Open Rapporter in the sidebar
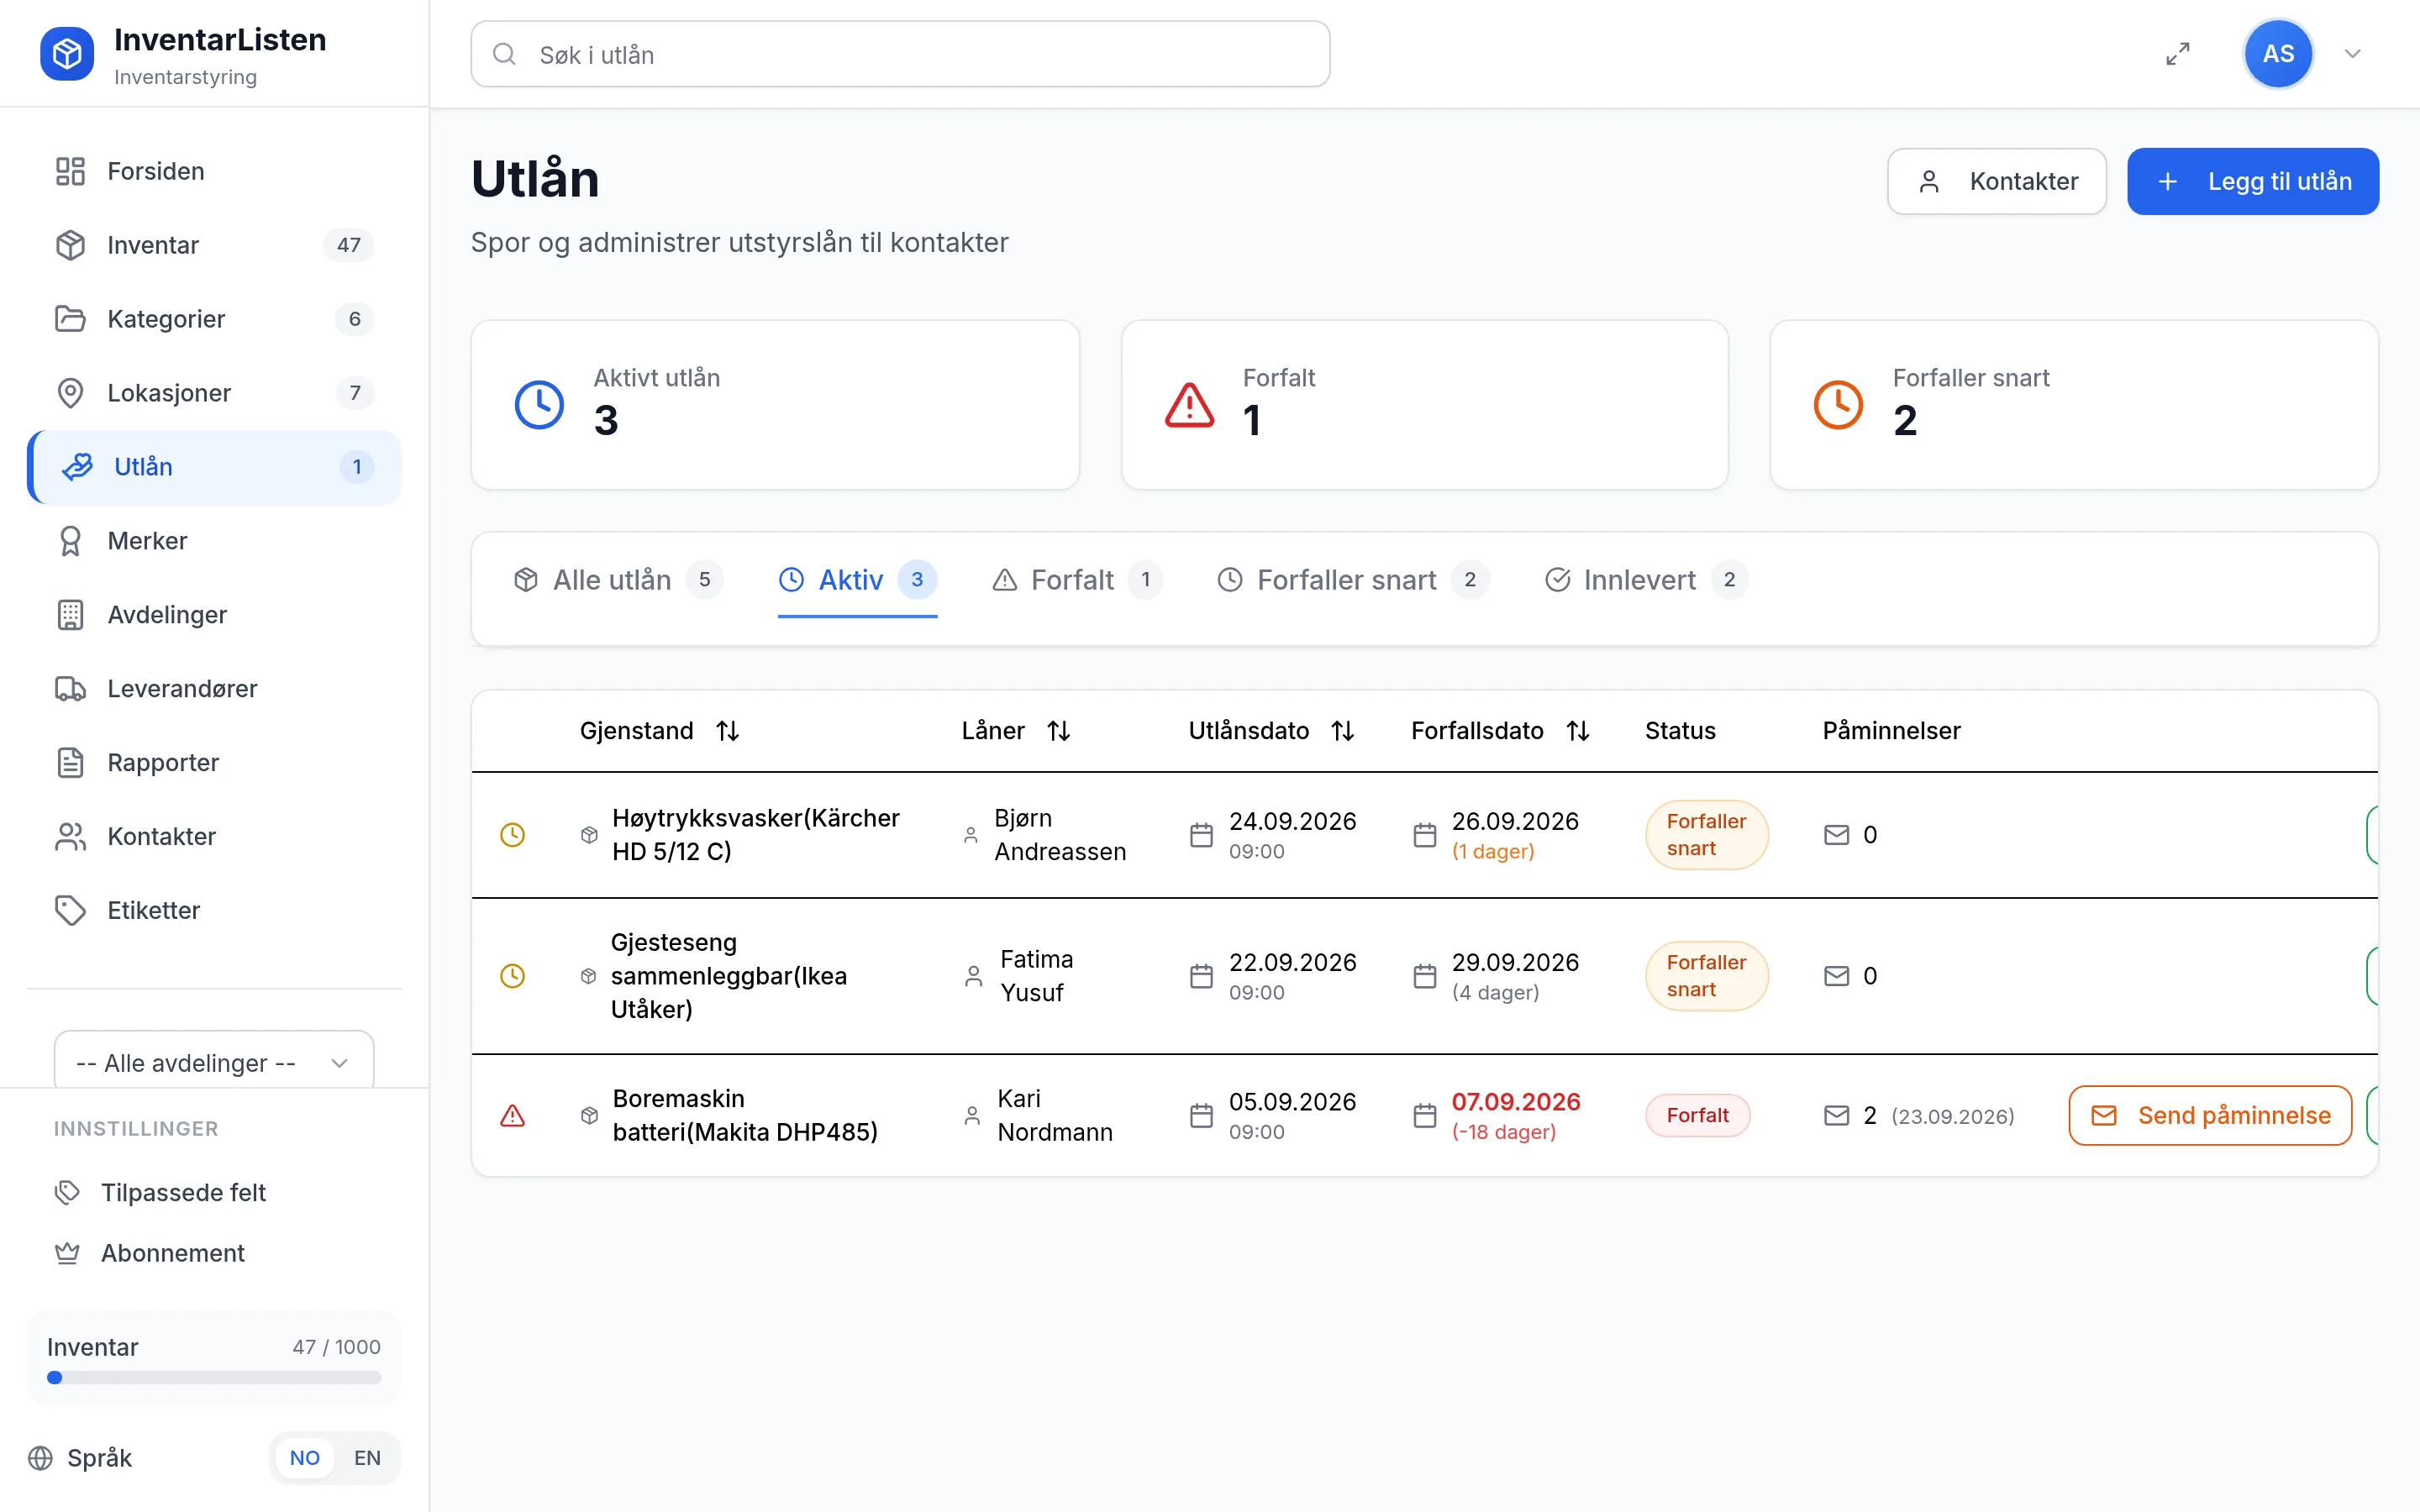2420x1512 pixels. click(214, 763)
